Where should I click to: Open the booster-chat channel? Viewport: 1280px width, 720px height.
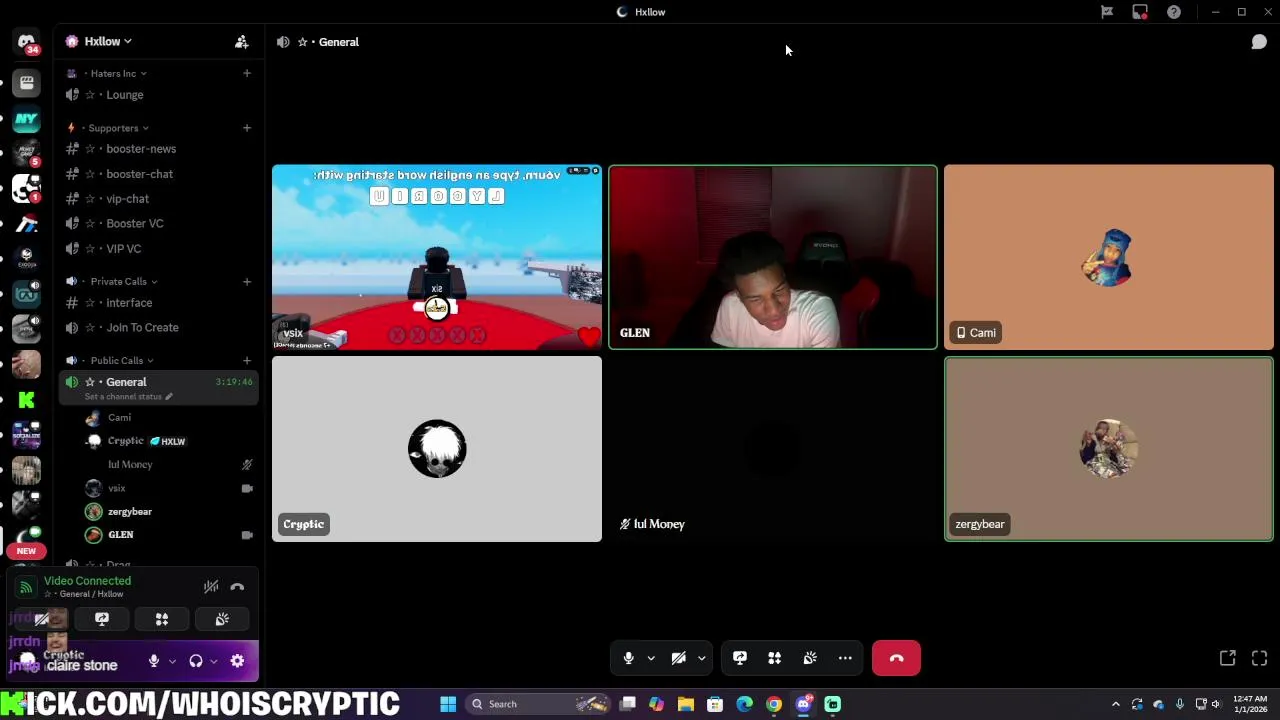point(159,174)
